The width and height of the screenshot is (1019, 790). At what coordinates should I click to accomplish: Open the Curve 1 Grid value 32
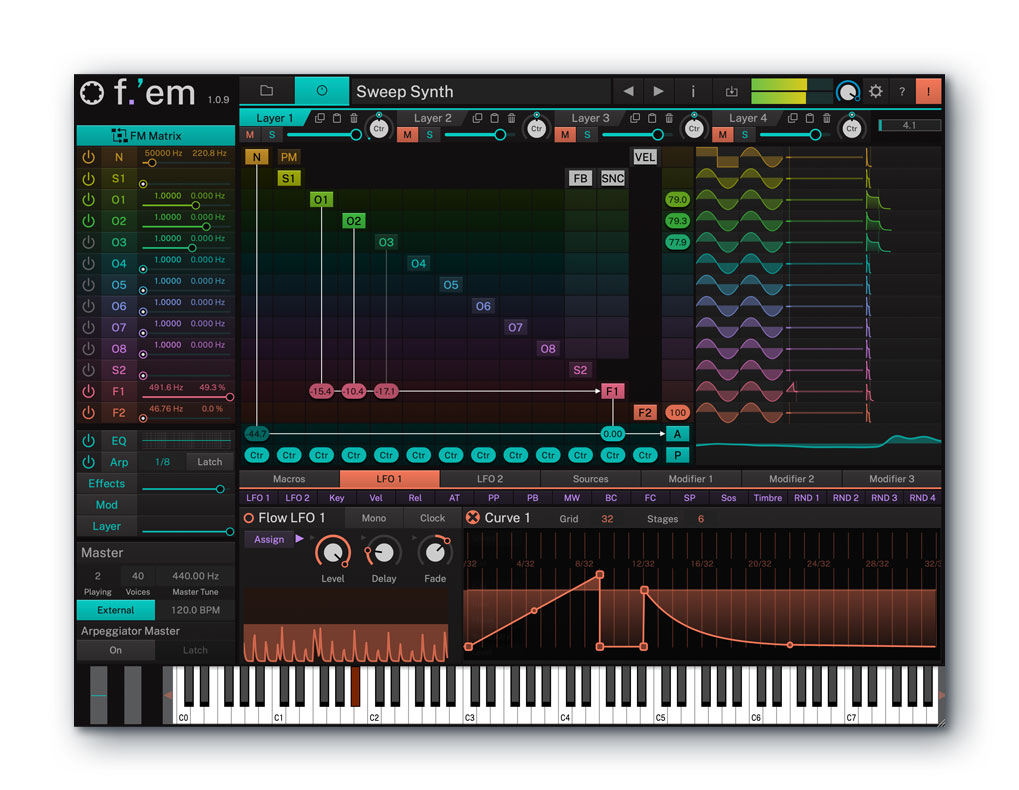pos(607,518)
